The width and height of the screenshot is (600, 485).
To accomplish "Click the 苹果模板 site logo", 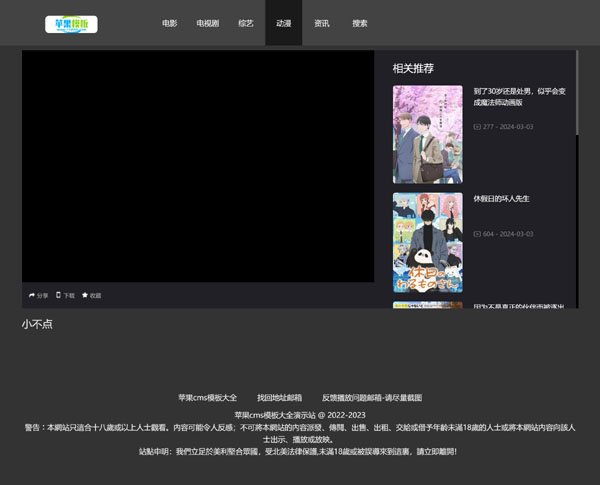I will [x=71, y=23].
